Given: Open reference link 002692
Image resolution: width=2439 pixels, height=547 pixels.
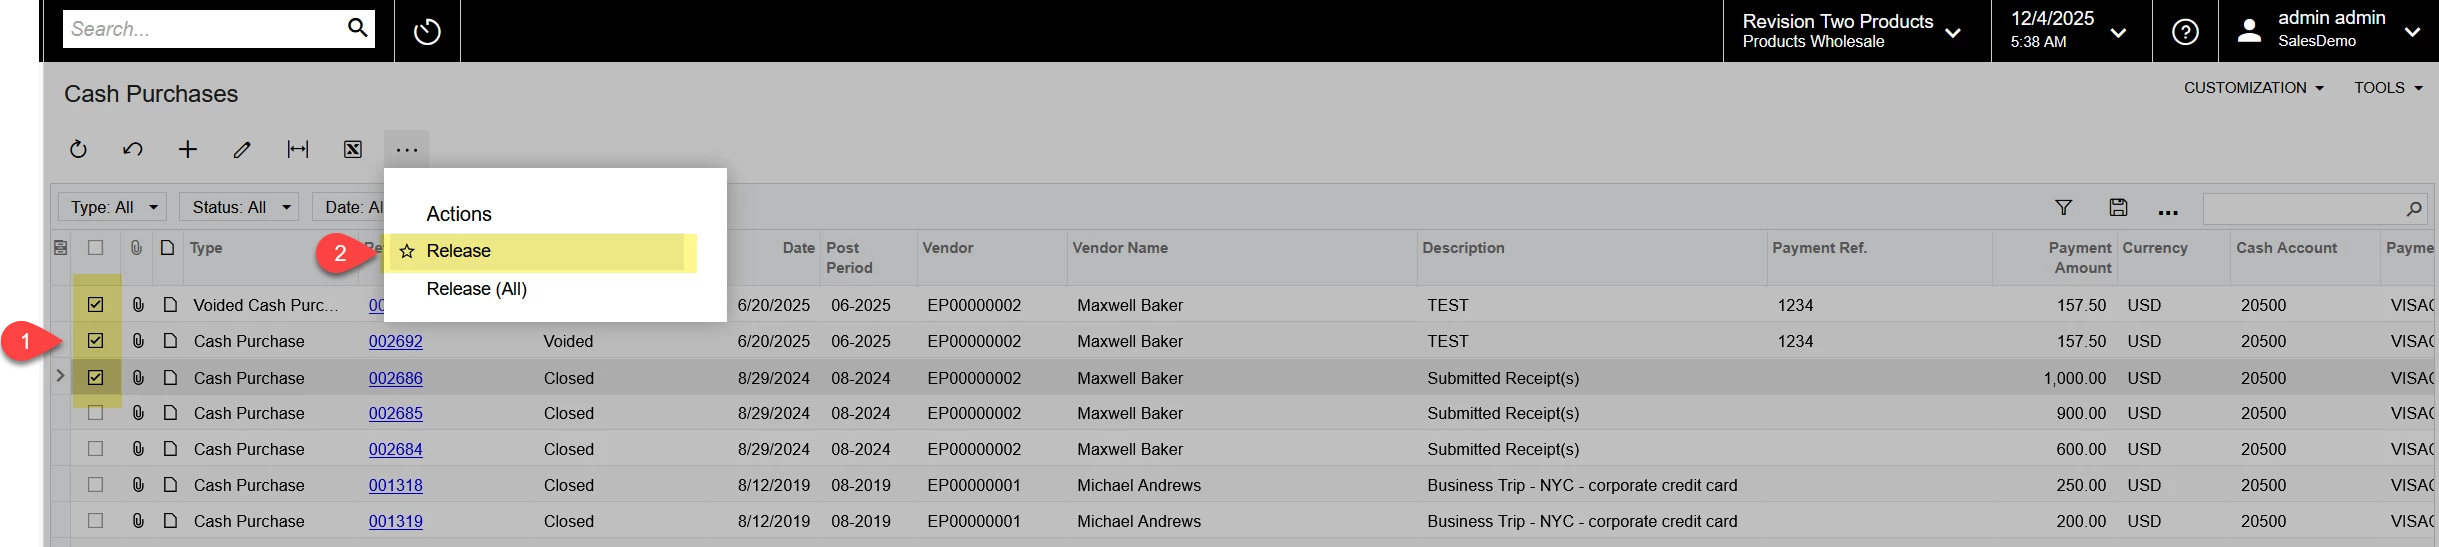Looking at the screenshot, I should (x=395, y=341).
